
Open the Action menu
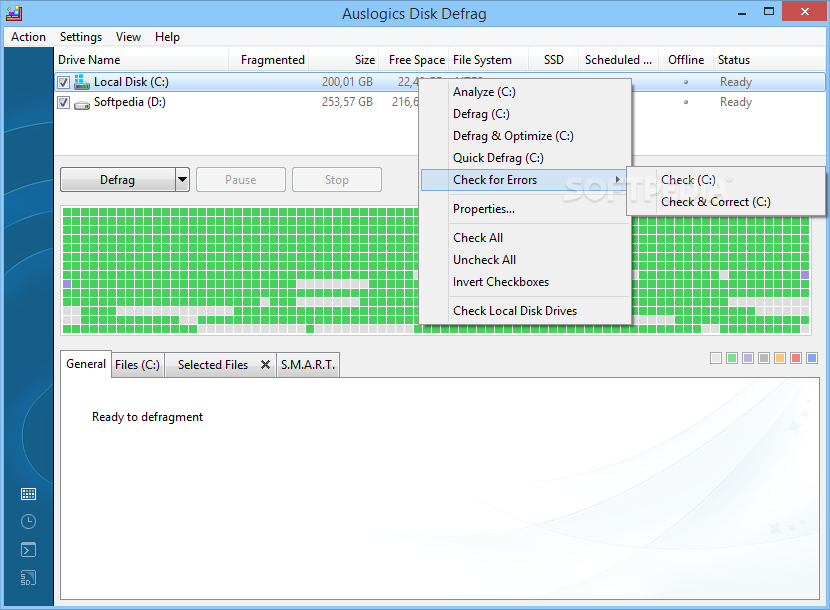[28, 37]
